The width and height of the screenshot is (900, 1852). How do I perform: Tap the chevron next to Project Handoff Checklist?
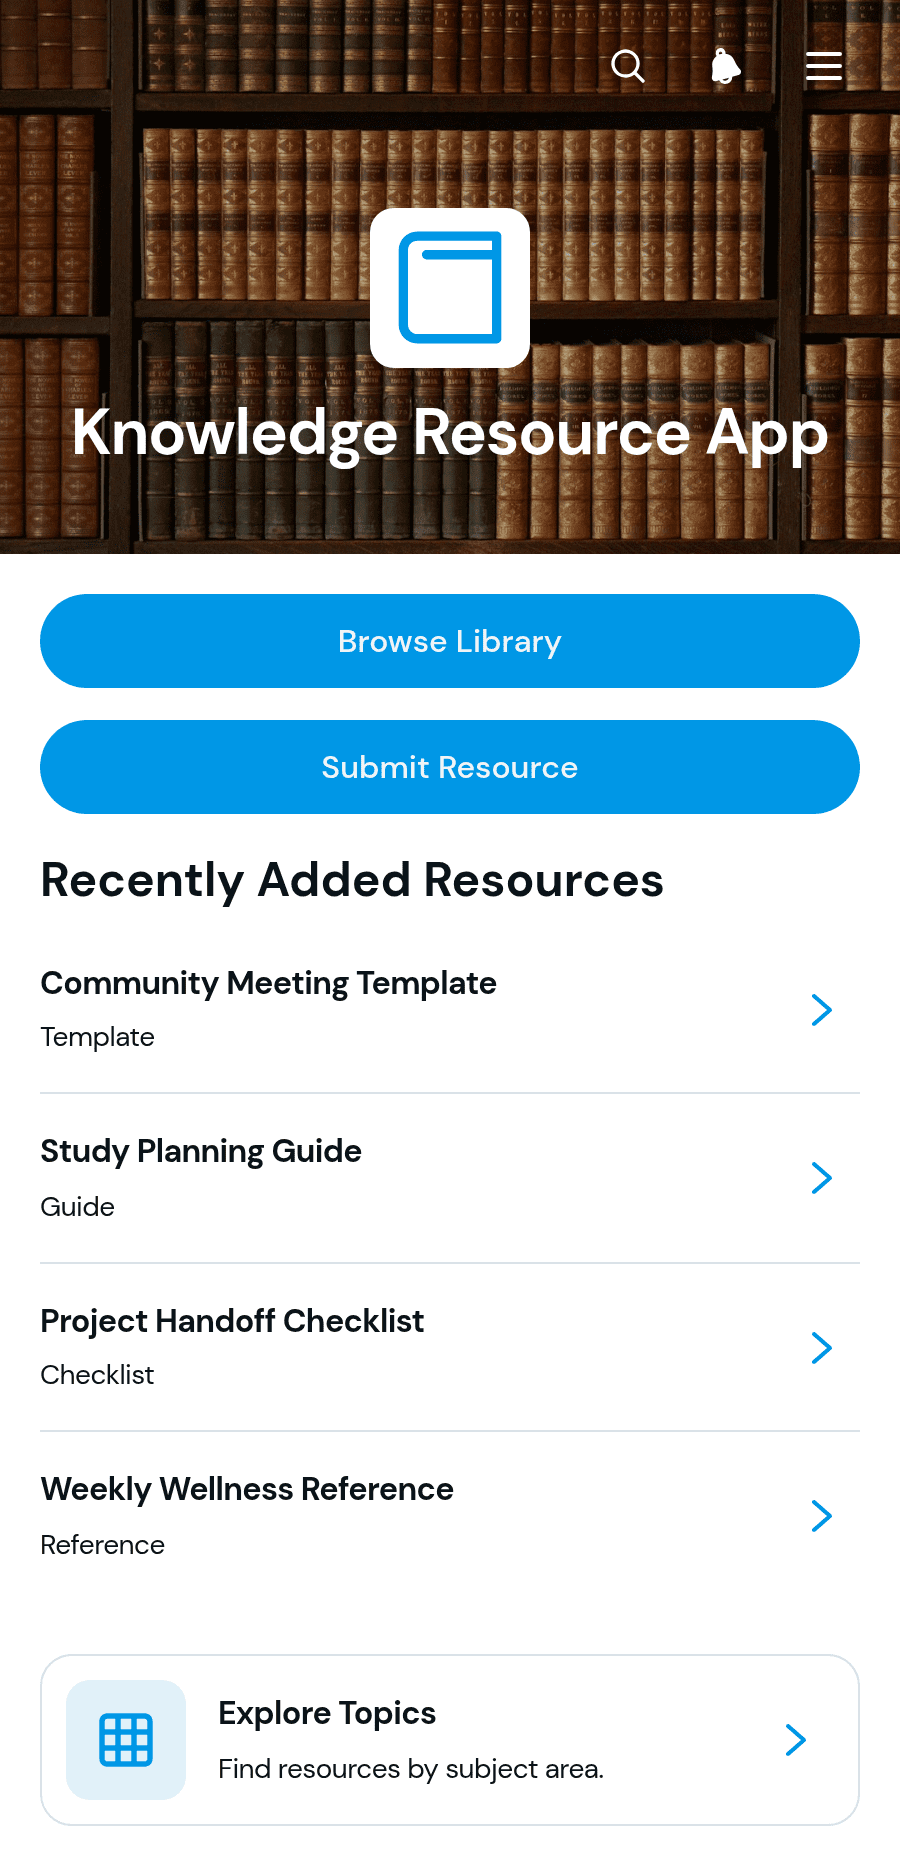(822, 1348)
